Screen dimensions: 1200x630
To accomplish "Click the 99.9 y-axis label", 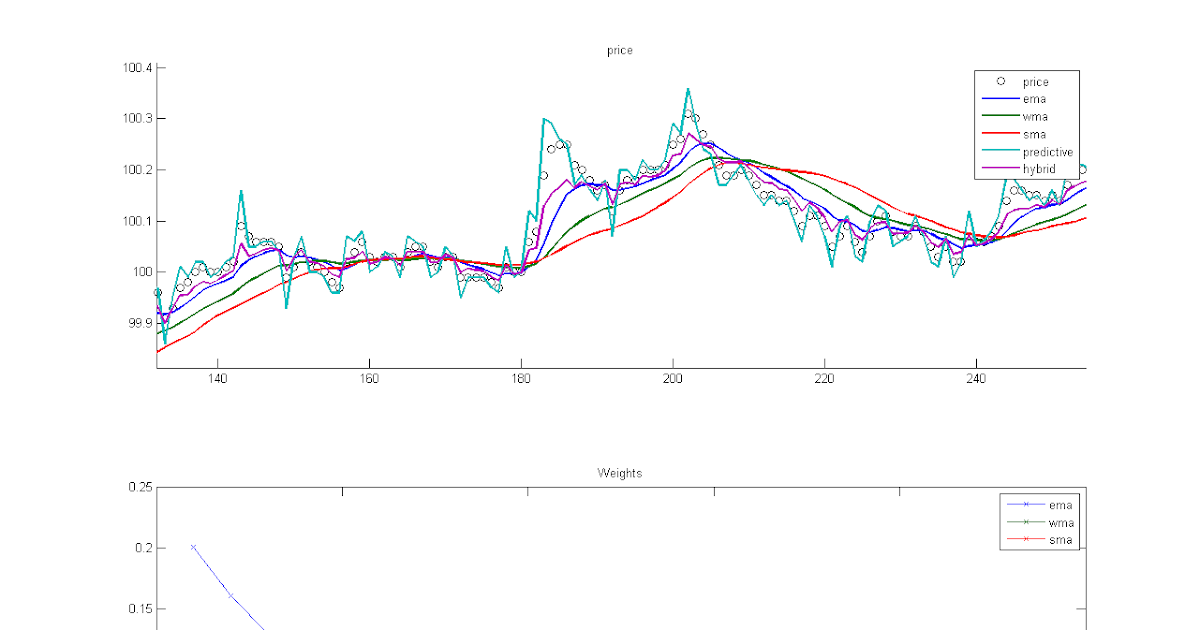I will 139,323.
